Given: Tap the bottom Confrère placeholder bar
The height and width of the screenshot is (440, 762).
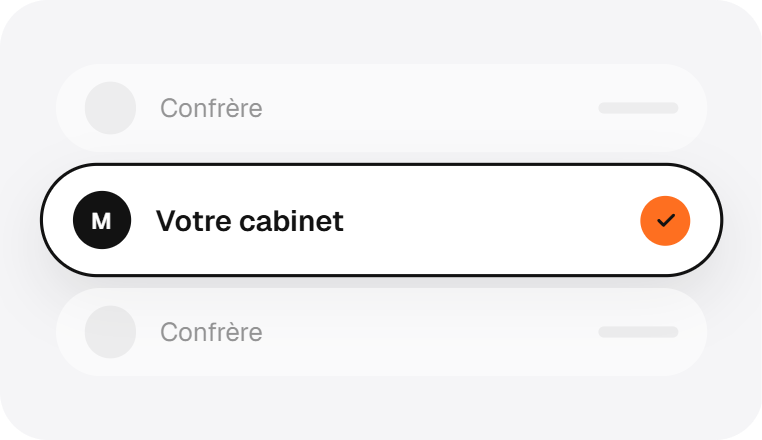Looking at the screenshot, I should tap(638, 332).
